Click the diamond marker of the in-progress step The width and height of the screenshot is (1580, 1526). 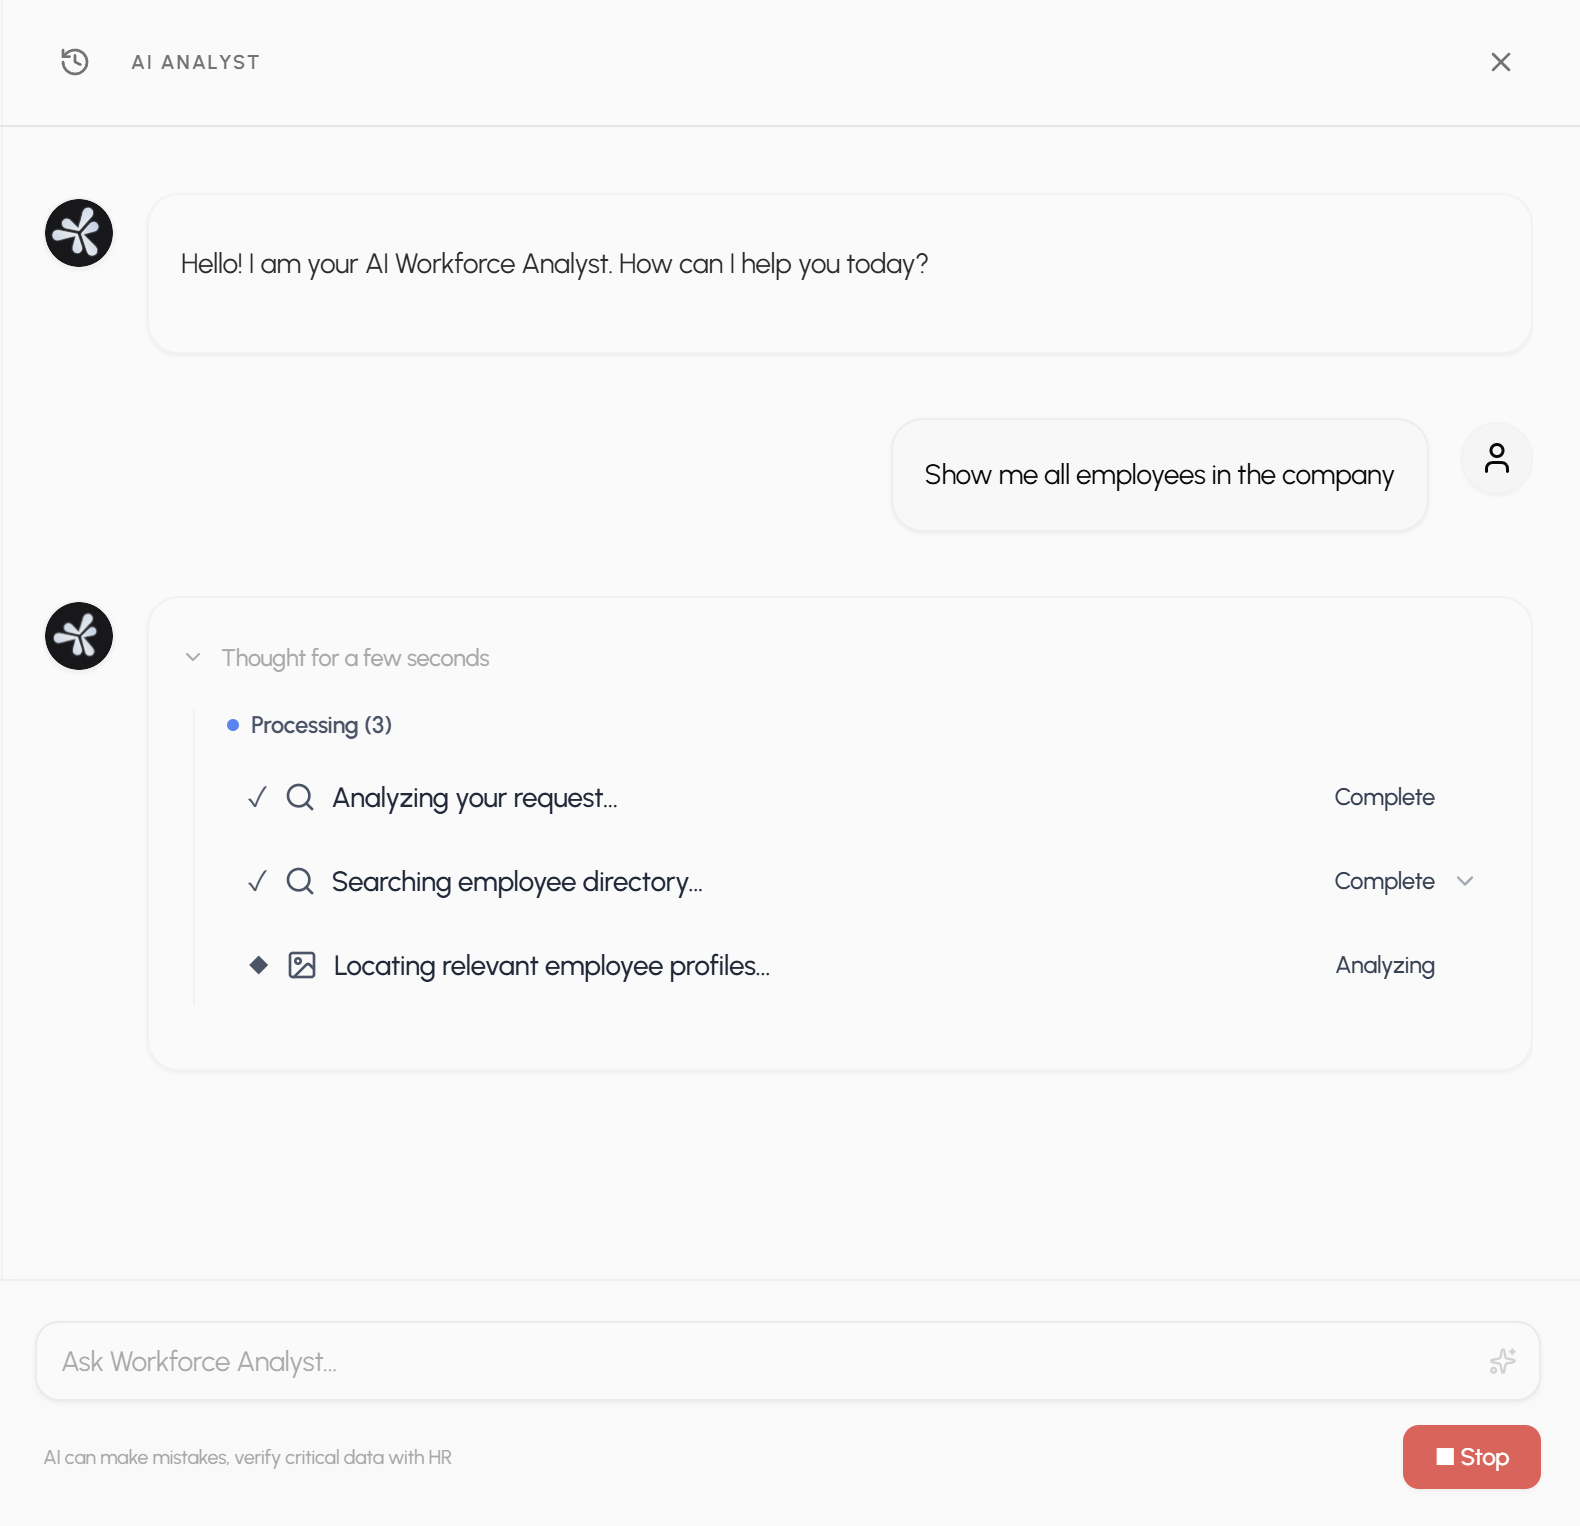pos(258,965)
